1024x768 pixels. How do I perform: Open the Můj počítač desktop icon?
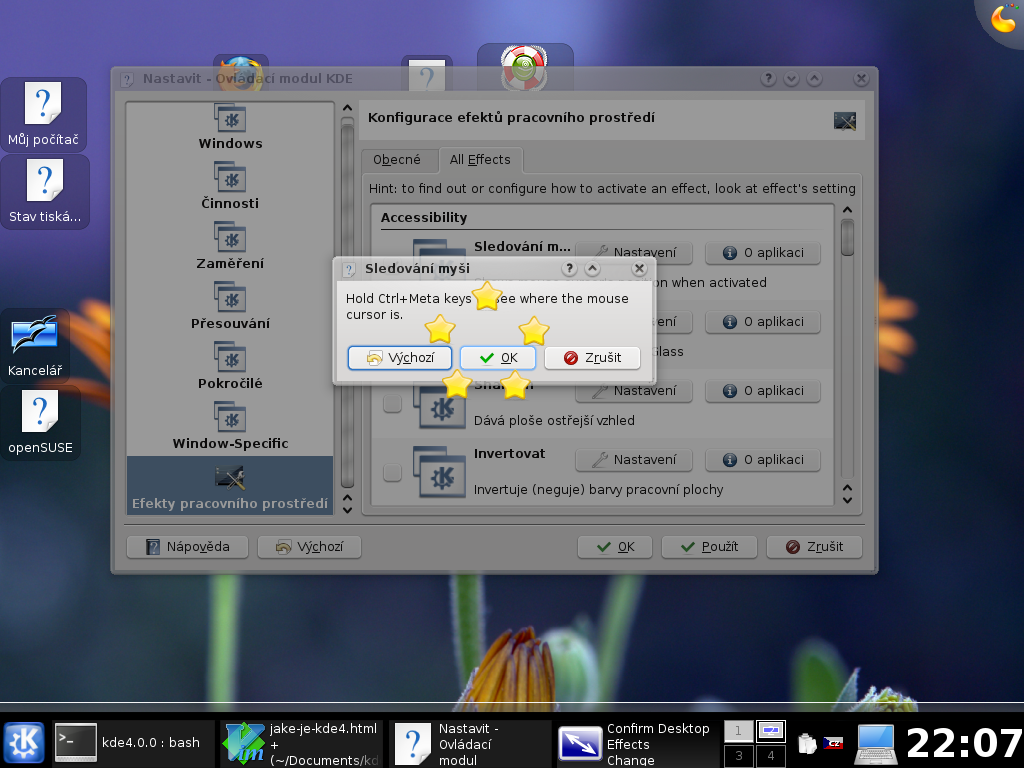point(43,114)
